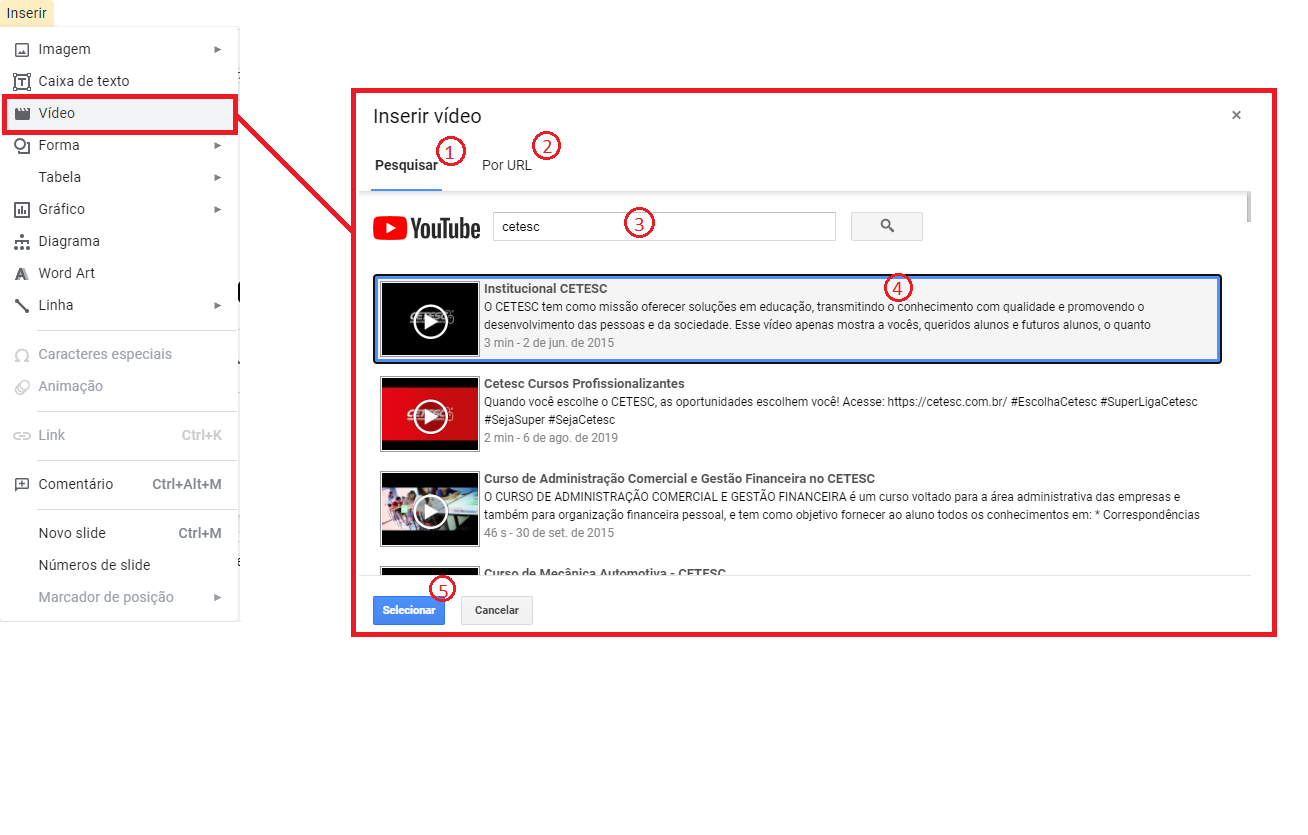Focus the YouTube search field

click(664, 226)
